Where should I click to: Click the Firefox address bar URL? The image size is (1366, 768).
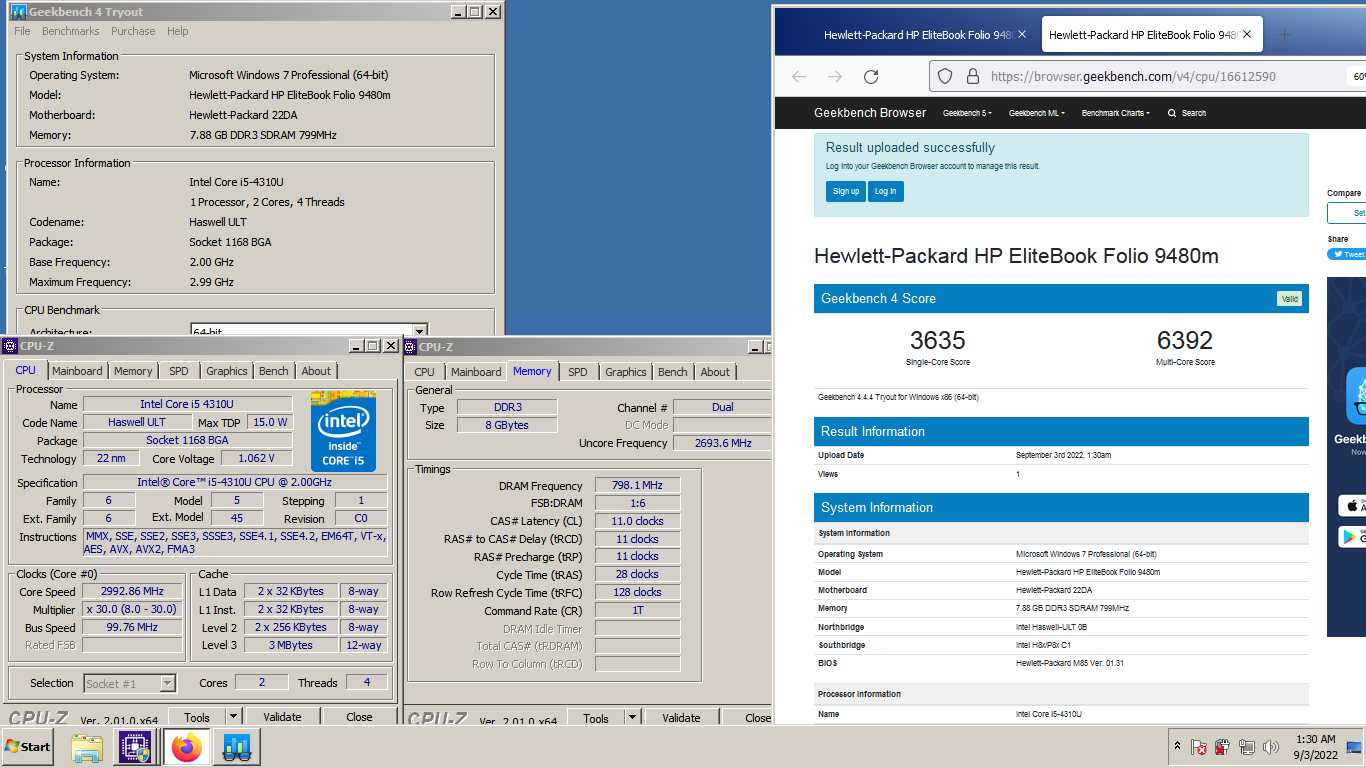pos(1133,76)
